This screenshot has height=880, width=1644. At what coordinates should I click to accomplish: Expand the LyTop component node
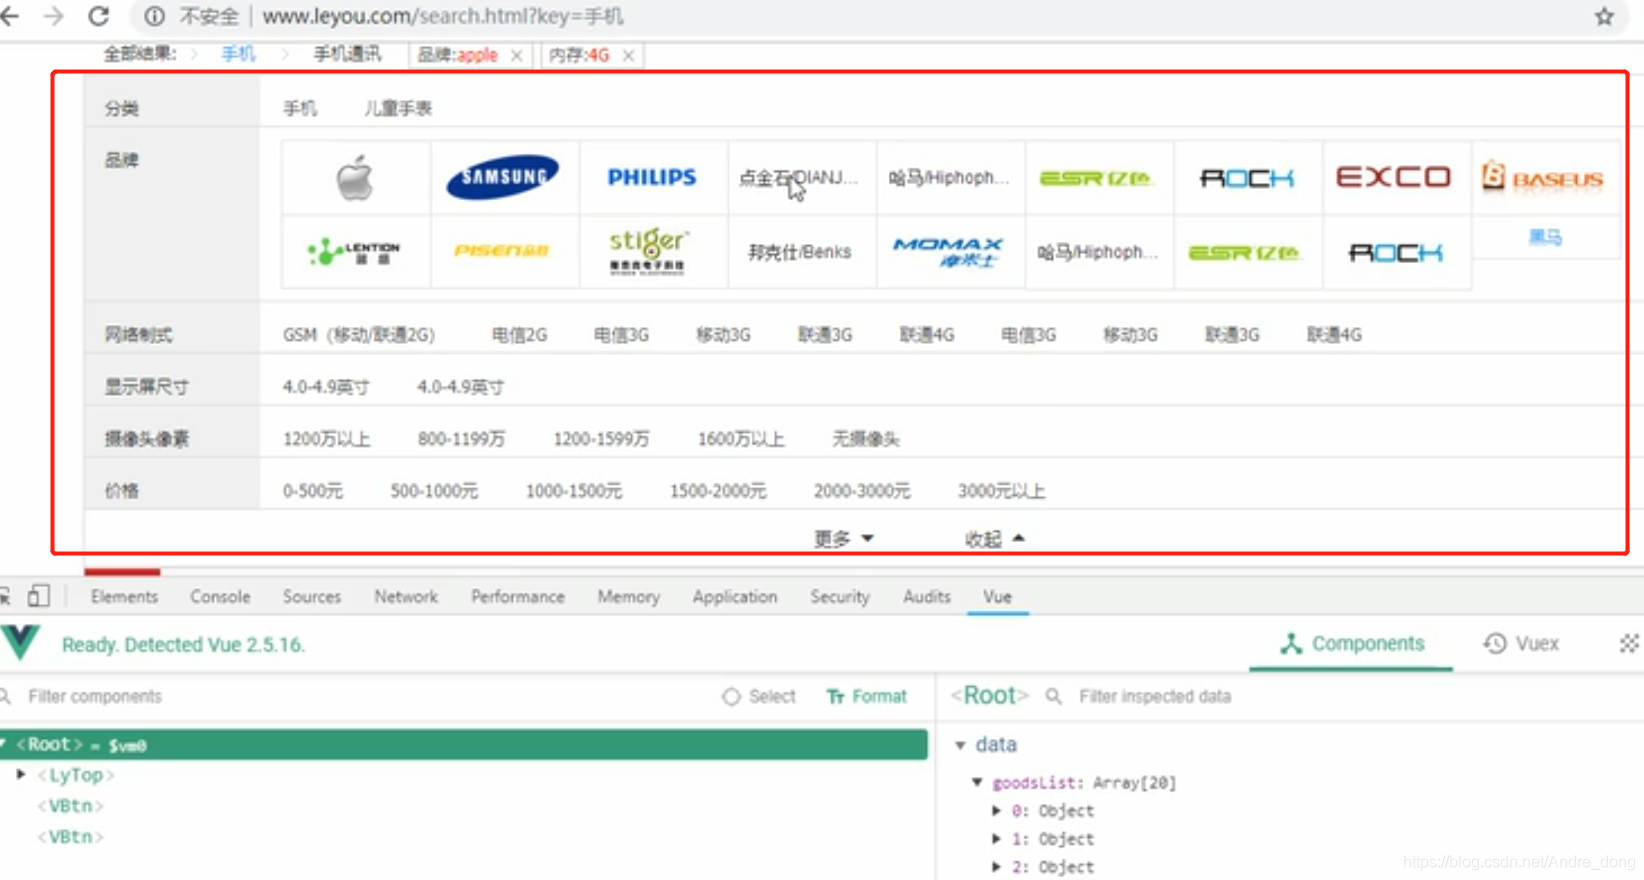click(20, 775)
